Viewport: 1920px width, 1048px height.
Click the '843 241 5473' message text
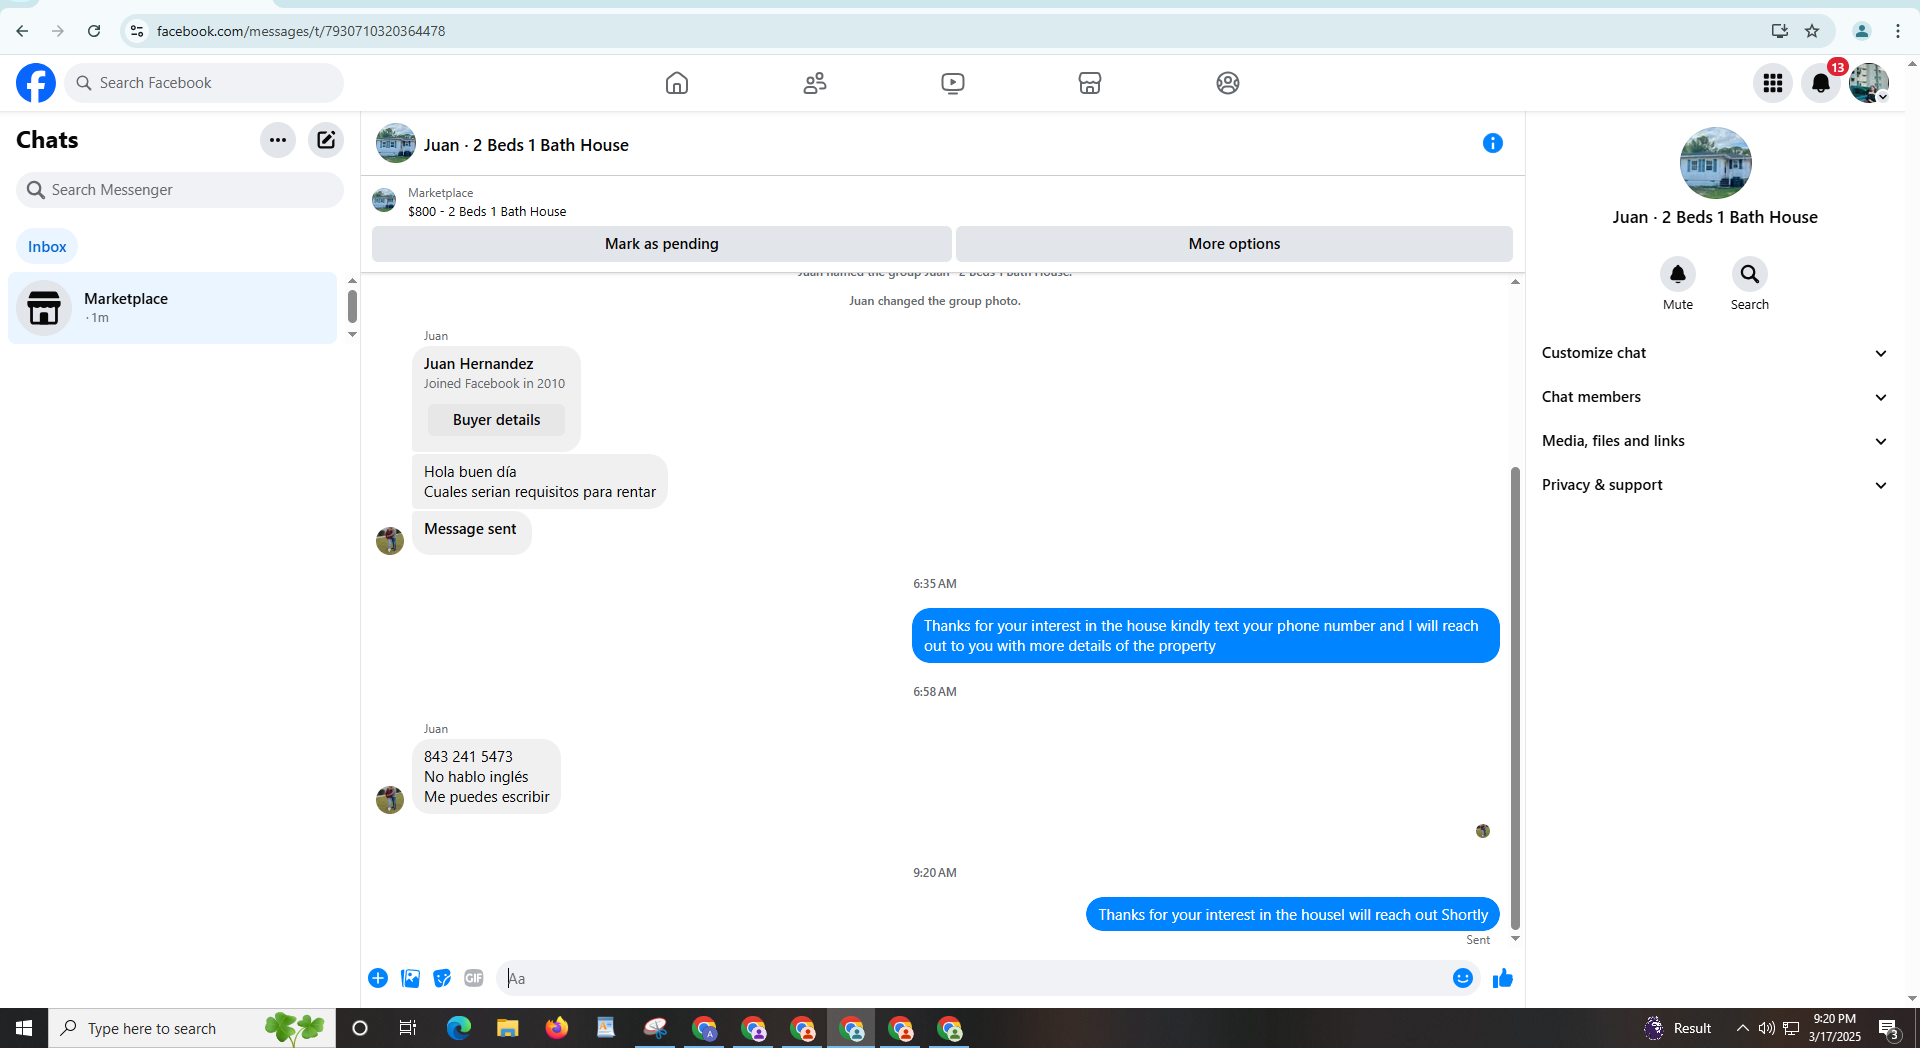click(468, 757)
